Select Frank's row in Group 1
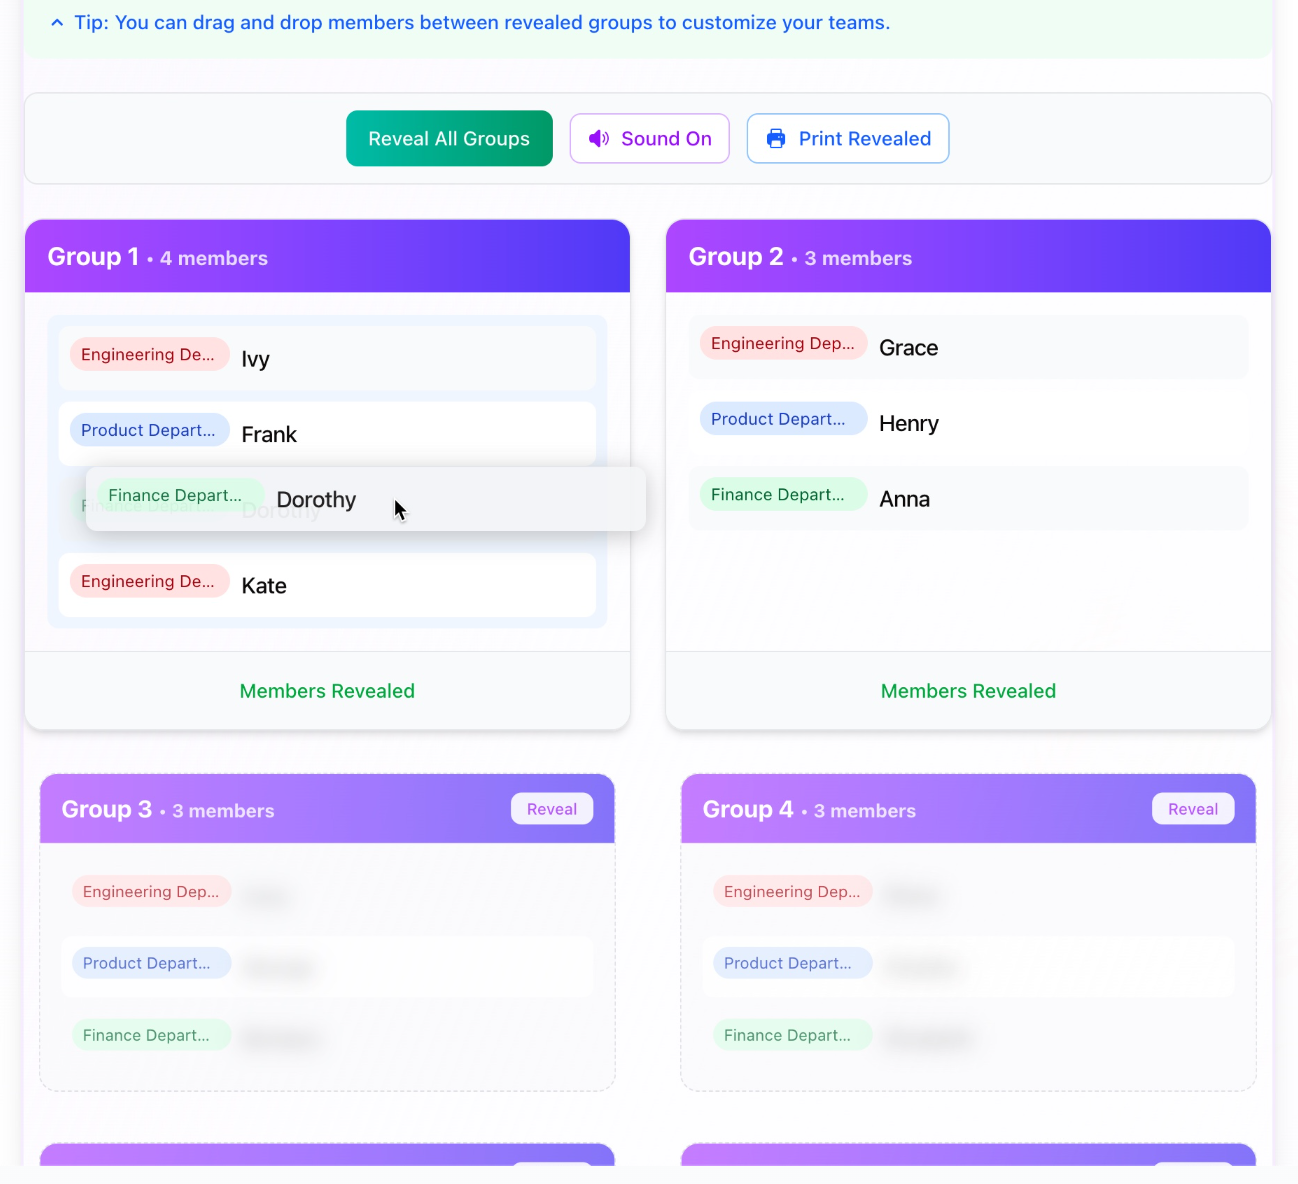 point(327,434)
